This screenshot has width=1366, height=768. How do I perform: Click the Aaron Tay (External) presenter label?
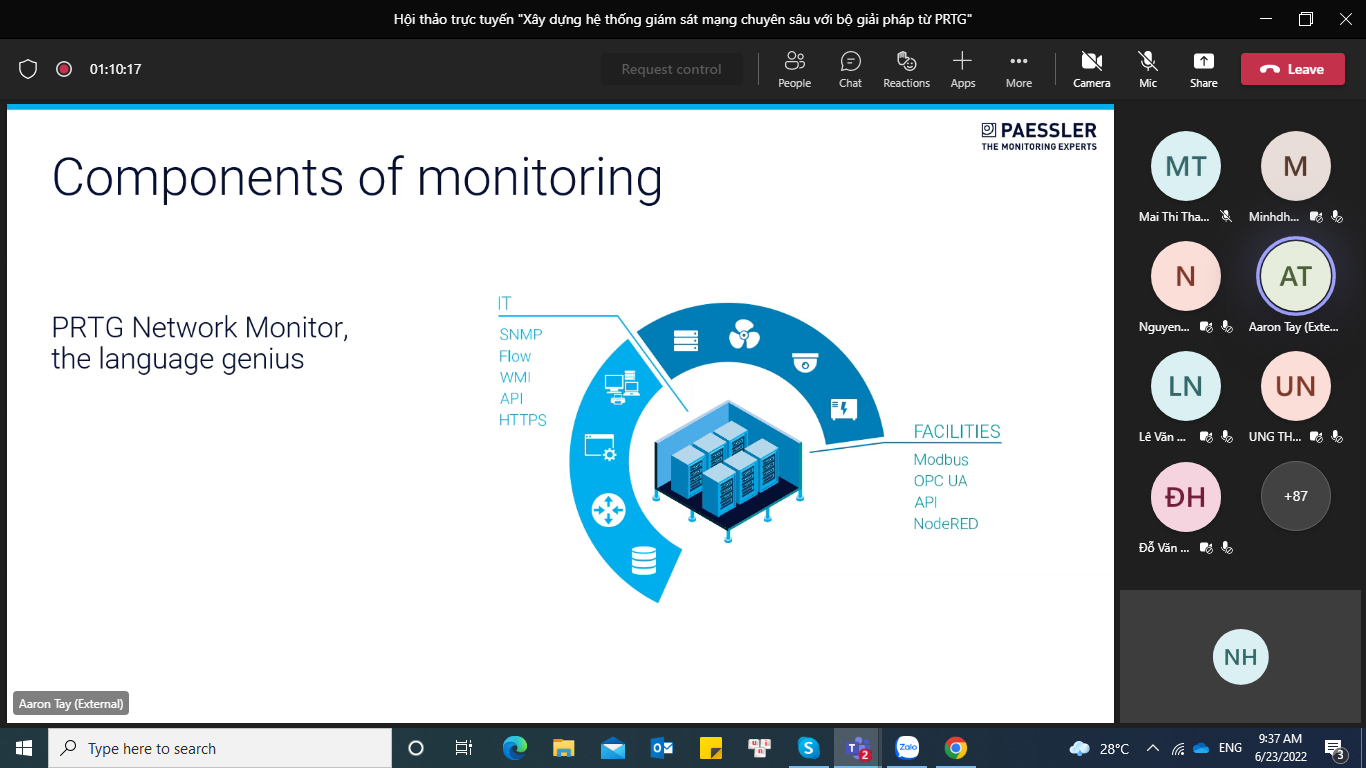pyautogui.click(x=71, y=704)
